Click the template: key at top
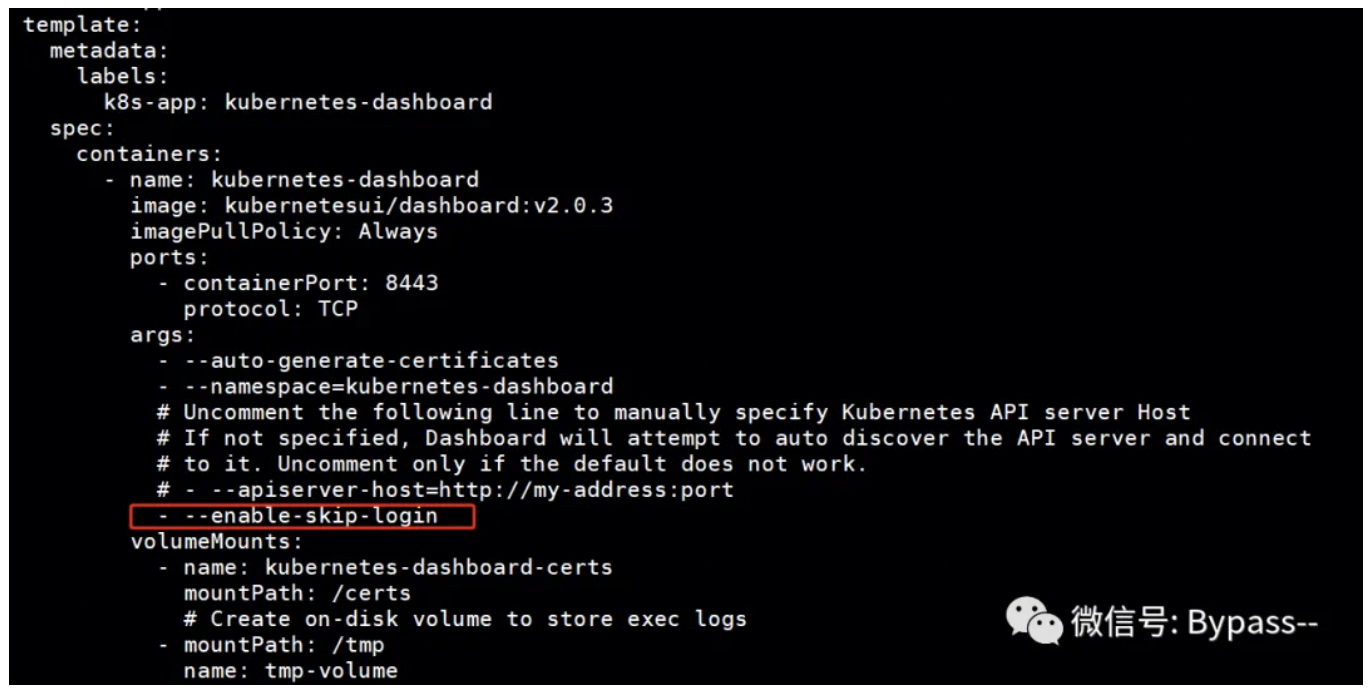Image resolution: width=1368 pixels, height=690 pixels. pyautogui.click(x=83, y=24)
